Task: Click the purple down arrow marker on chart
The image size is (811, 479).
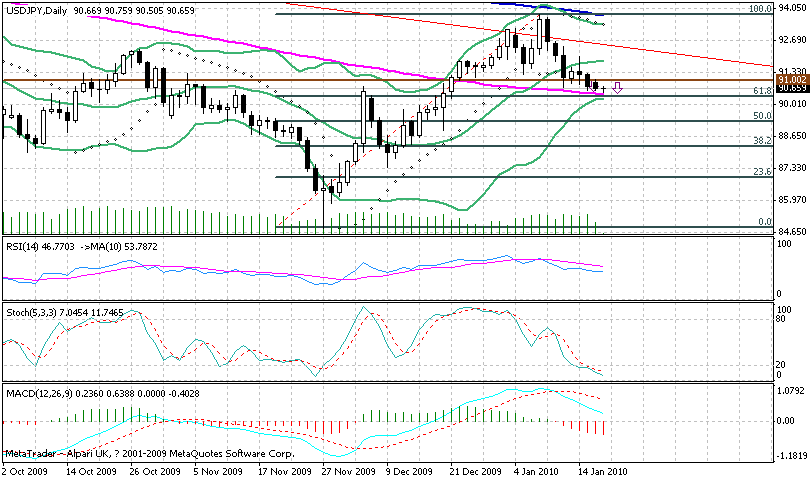Action: click(x=617, y=88)
